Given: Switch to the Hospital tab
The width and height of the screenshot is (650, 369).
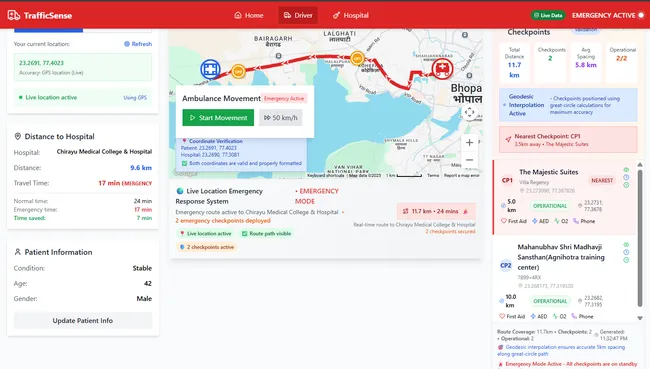Looking at the screenshot, I should tap(351, 15).
